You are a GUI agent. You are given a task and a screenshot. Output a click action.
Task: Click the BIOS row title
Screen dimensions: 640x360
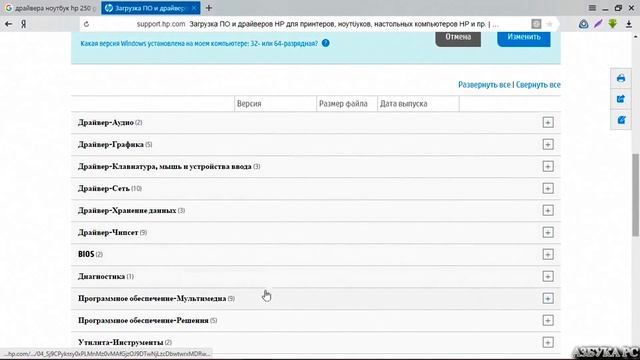click(x=86, y=254)
